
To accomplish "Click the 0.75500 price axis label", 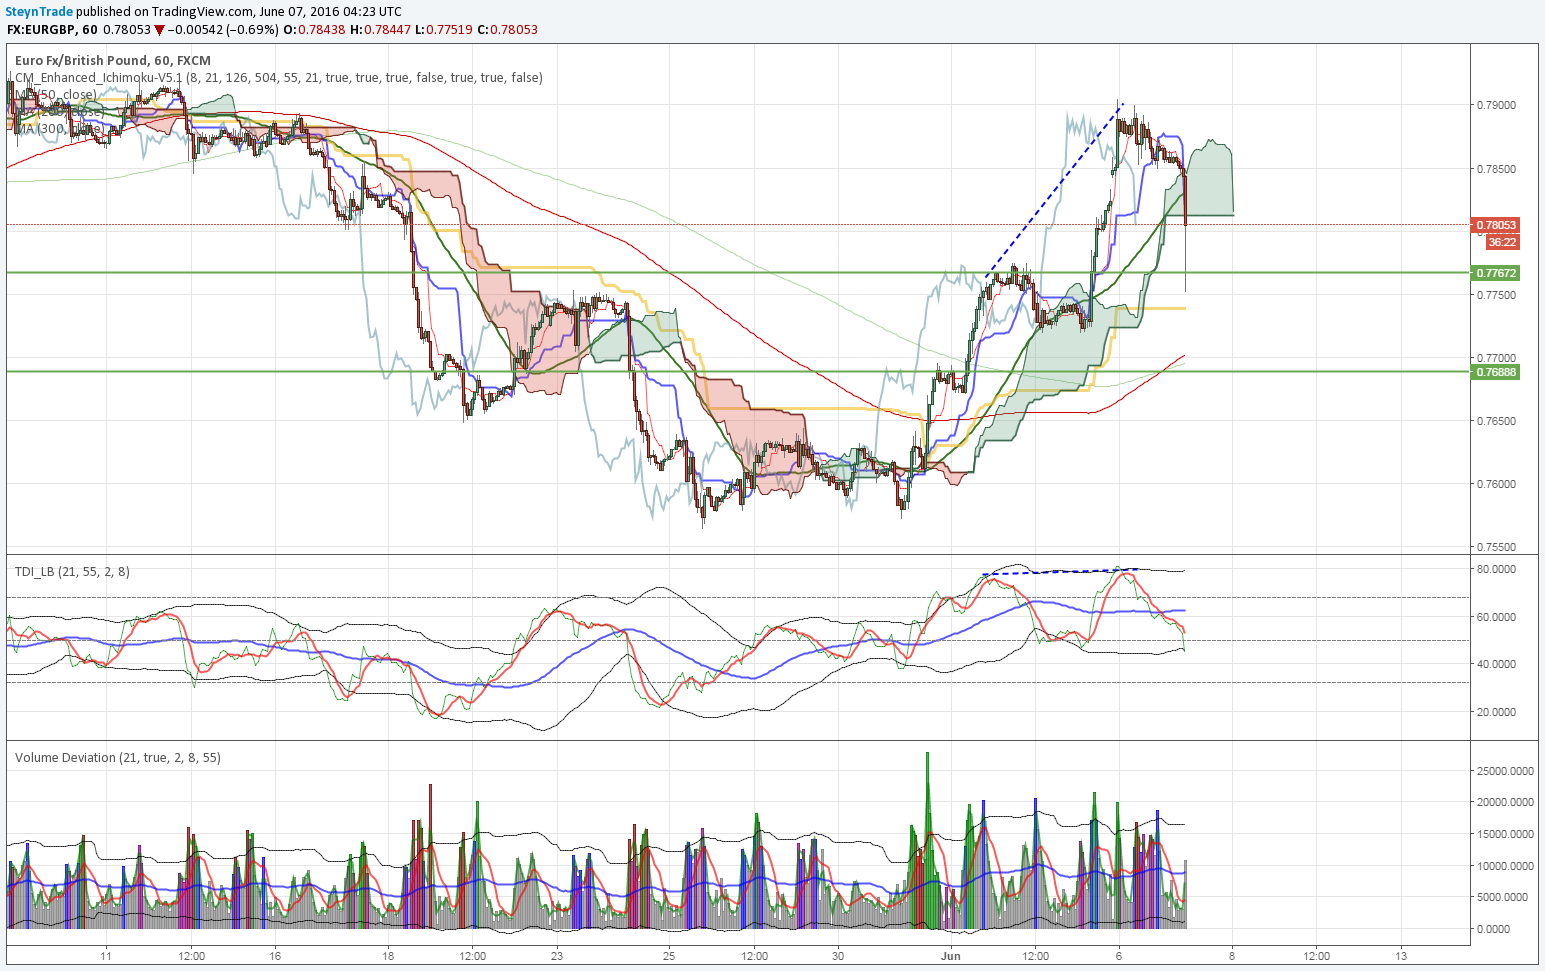I will tap(1496, 547).
